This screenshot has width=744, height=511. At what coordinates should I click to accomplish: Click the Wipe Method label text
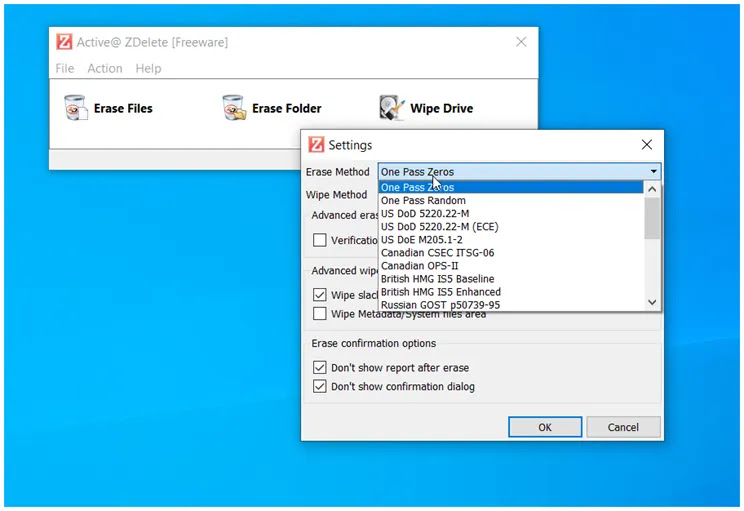point(336,195)
